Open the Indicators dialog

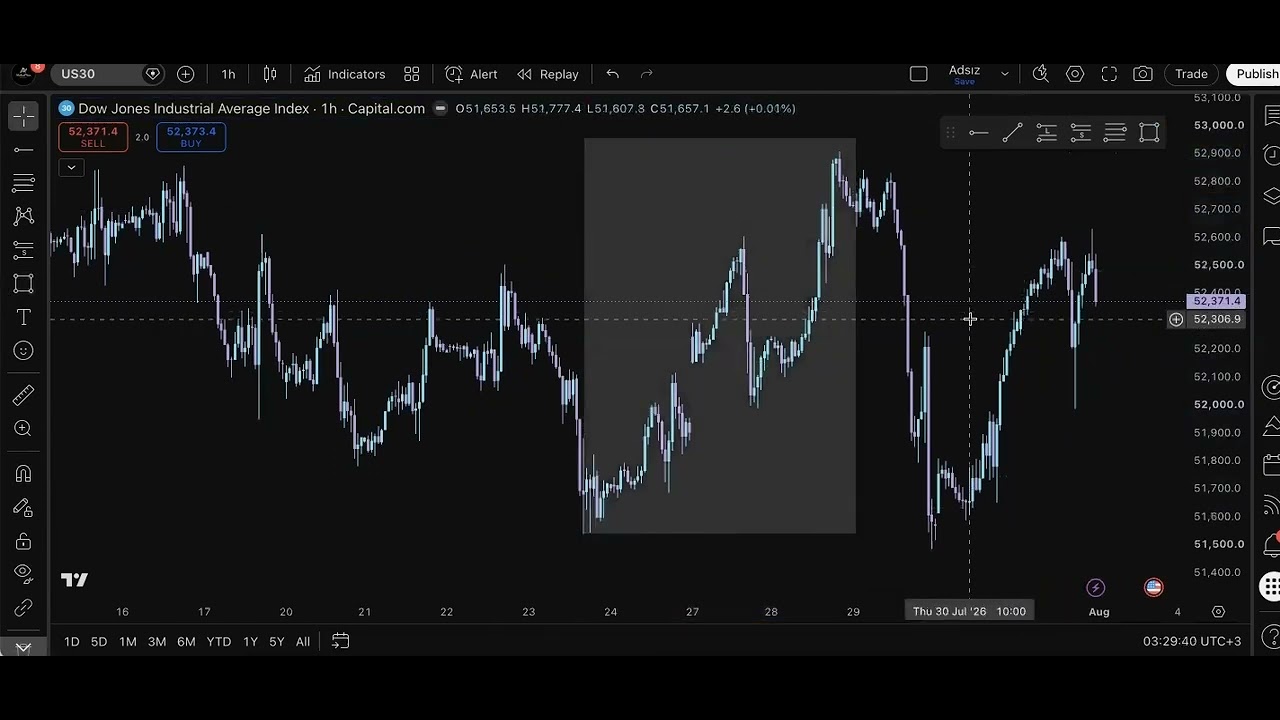point(344,74)
